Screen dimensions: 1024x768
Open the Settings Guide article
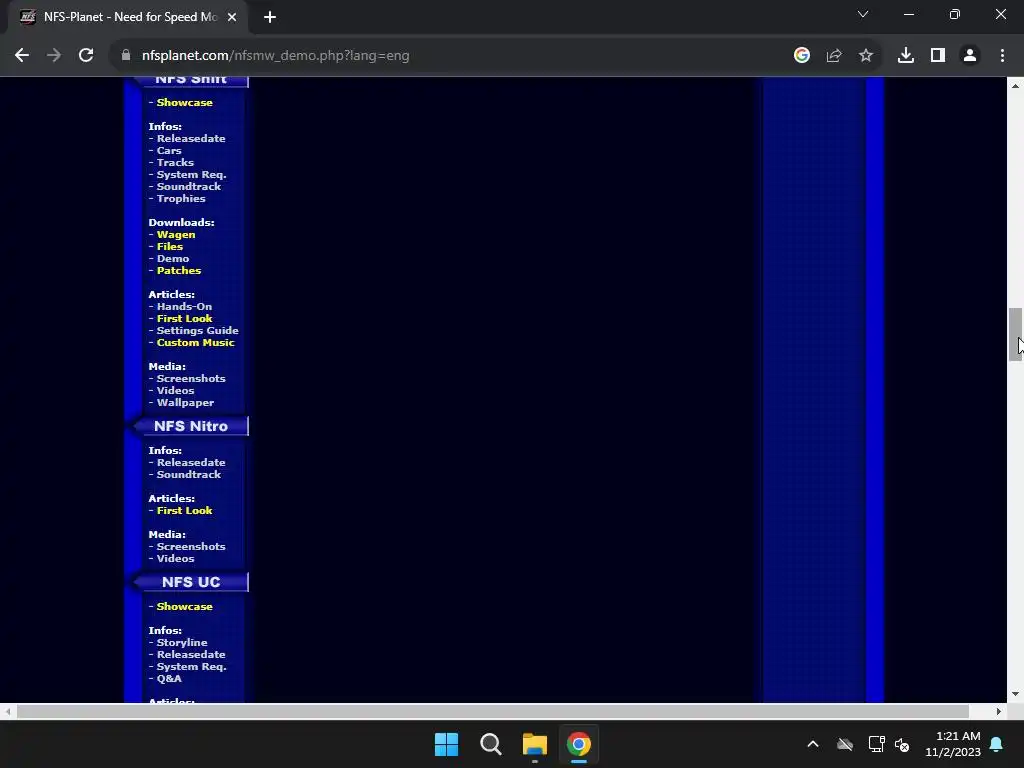[x=198, y=330]
